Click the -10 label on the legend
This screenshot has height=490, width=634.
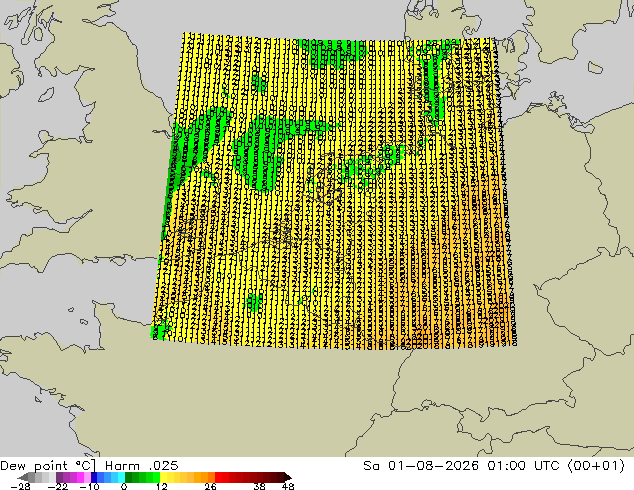click(90, 486)
